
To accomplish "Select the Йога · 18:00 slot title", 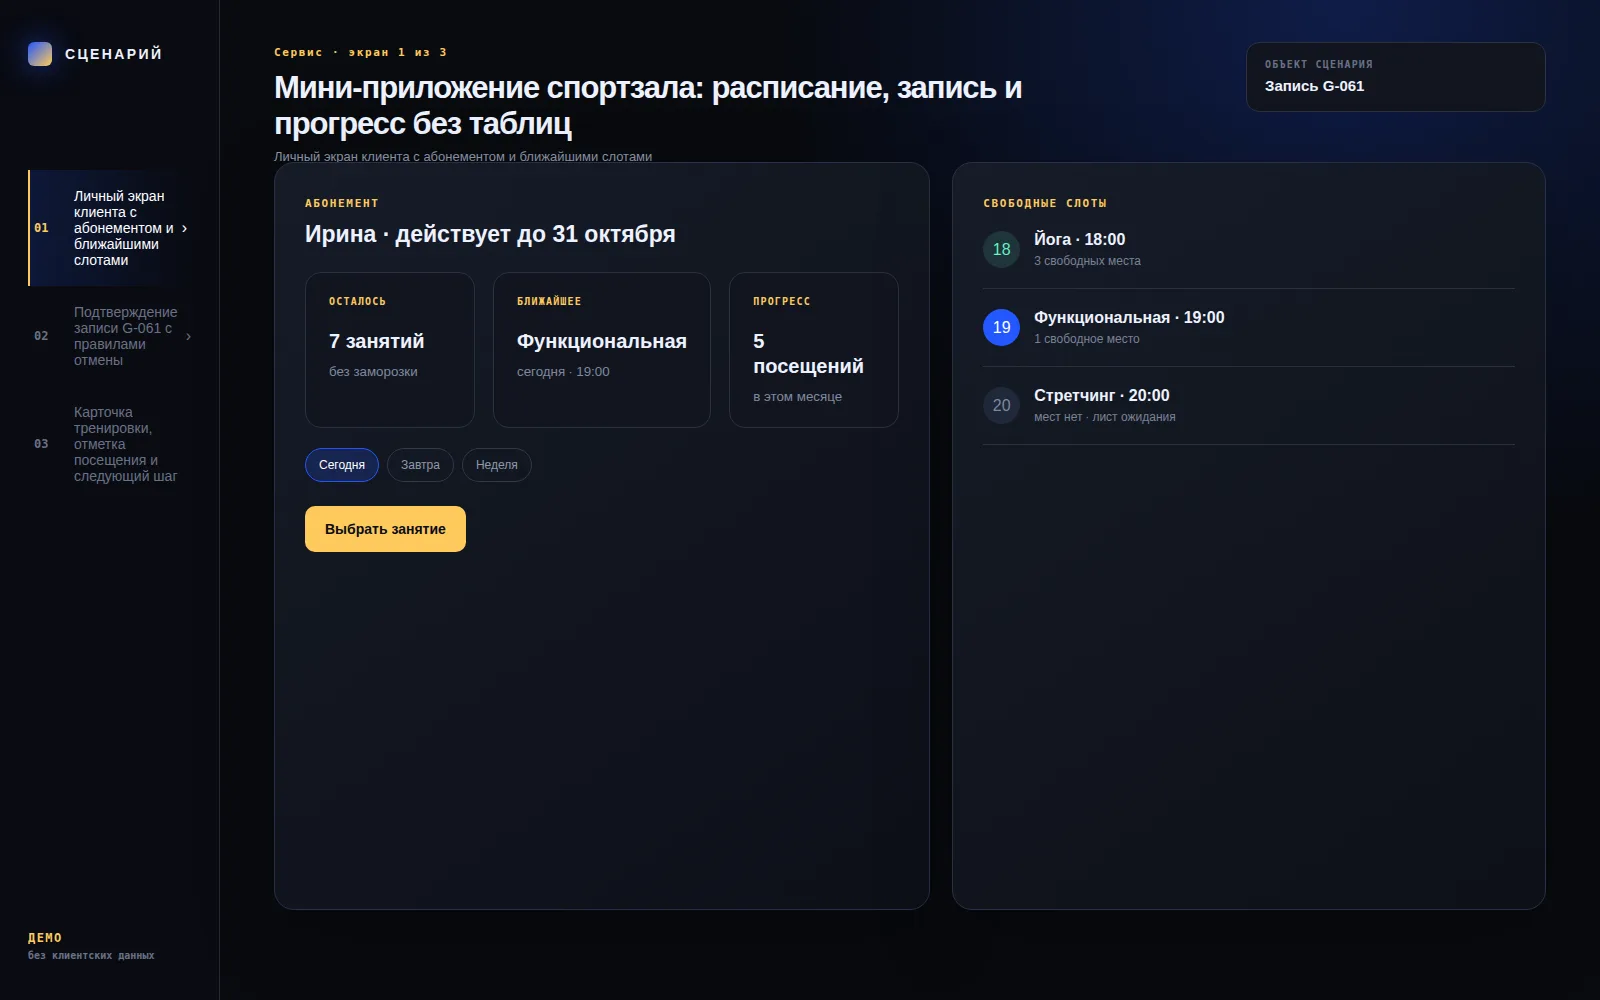I will [x=1079, y=239].
